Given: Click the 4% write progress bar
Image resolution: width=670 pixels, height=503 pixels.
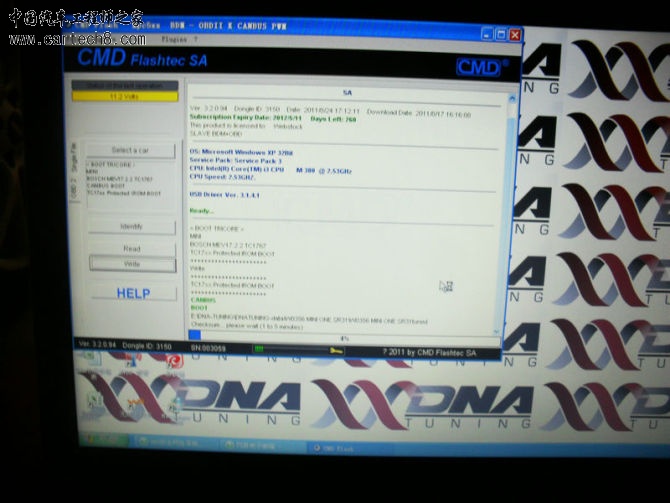Looking at the screenshot, I should coord(344,338).
